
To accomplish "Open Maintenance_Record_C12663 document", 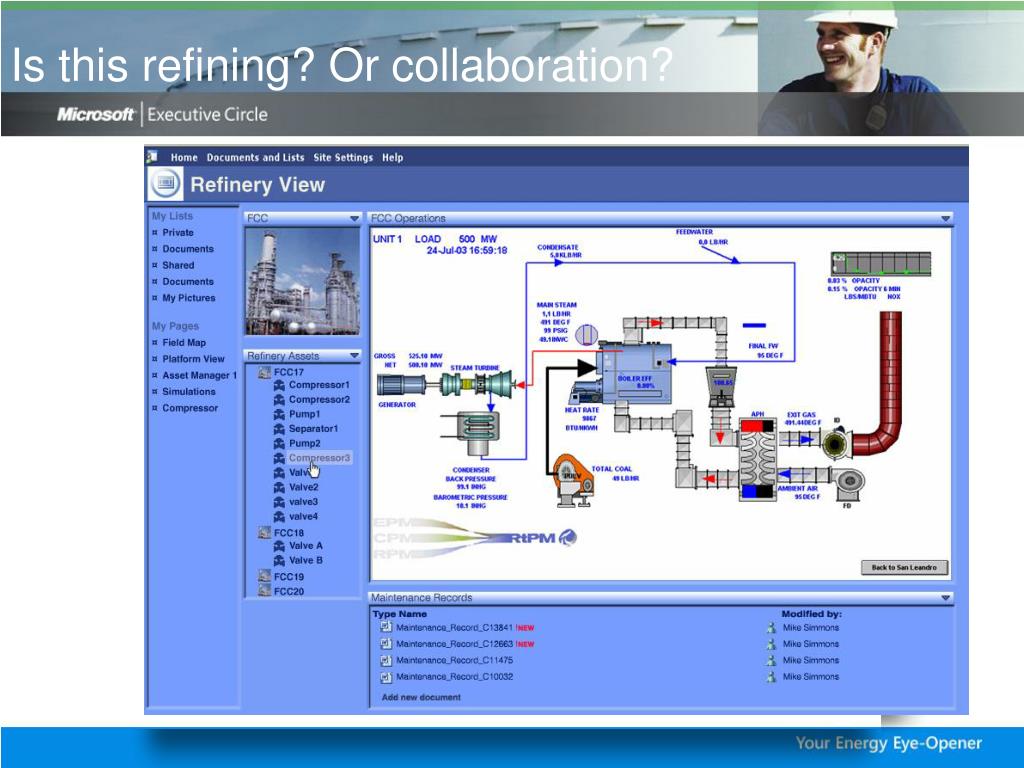I will [x=455, y=644].
